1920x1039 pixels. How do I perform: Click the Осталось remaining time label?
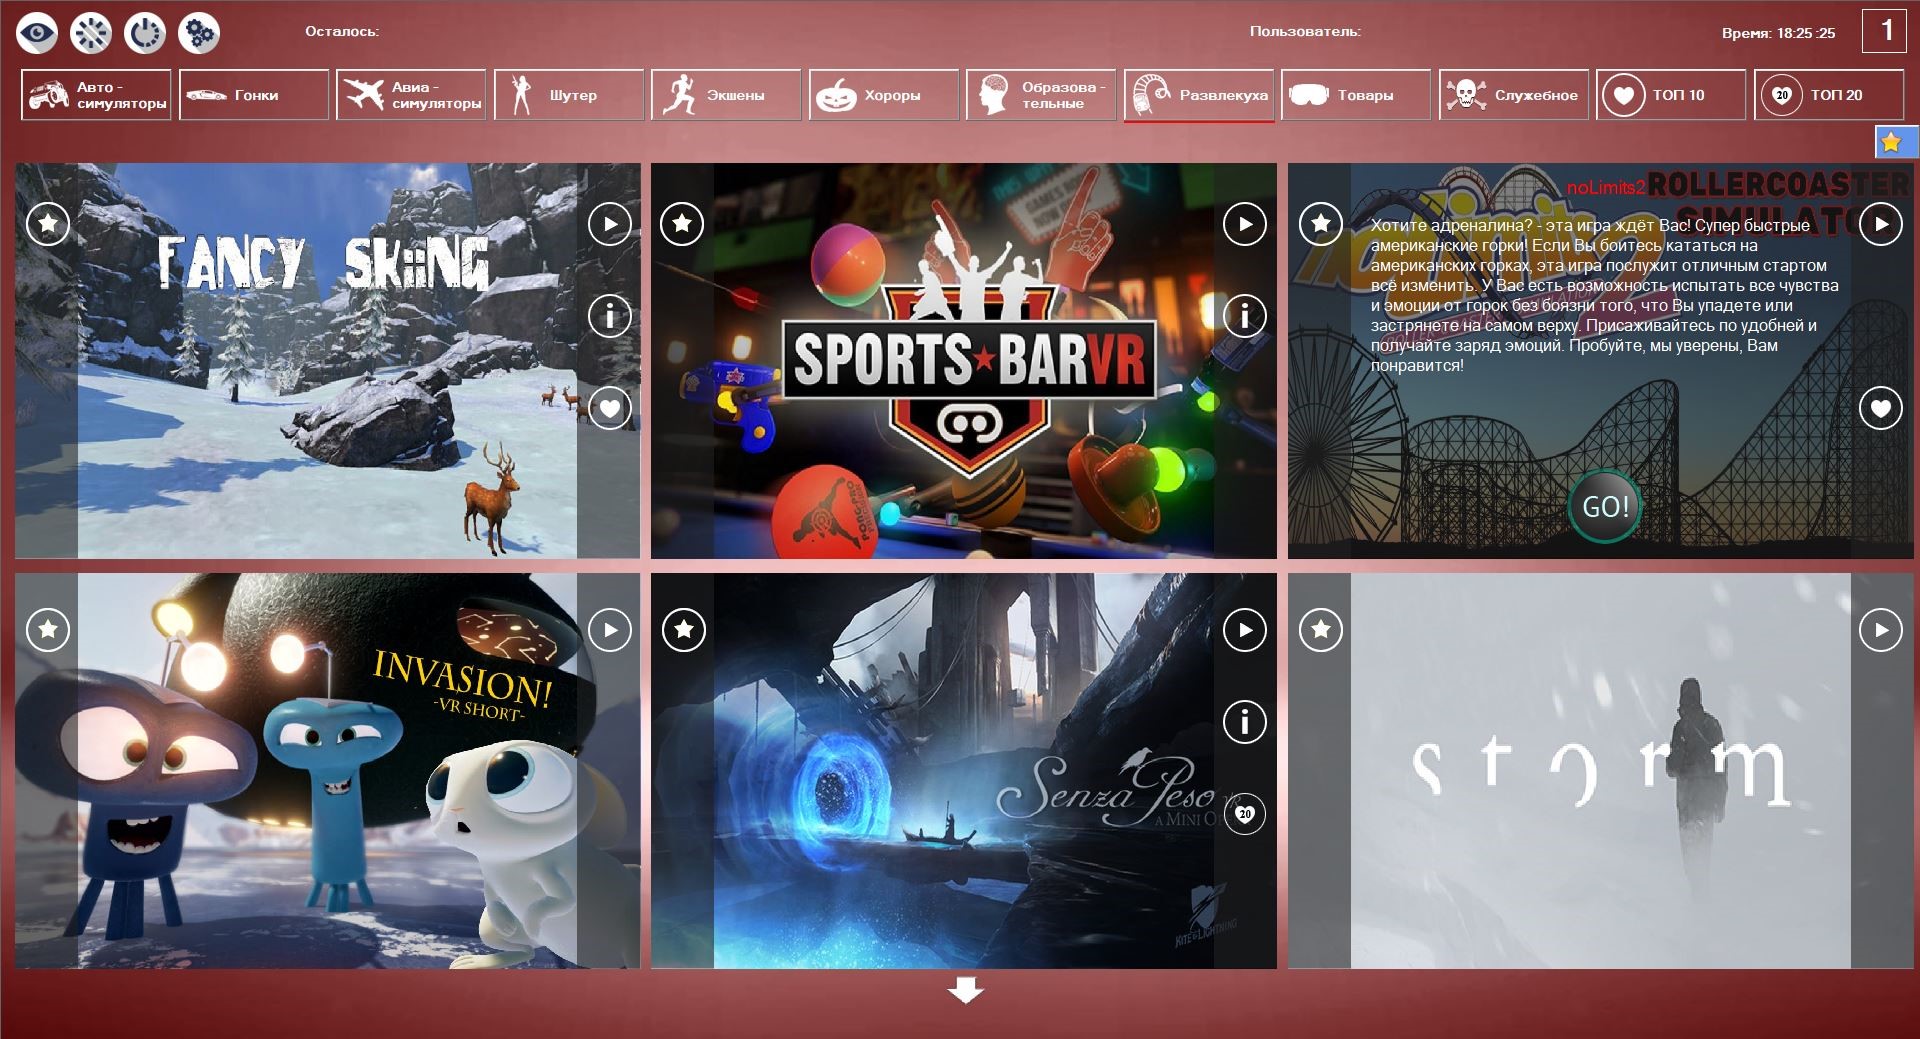(x=342, y=32)
